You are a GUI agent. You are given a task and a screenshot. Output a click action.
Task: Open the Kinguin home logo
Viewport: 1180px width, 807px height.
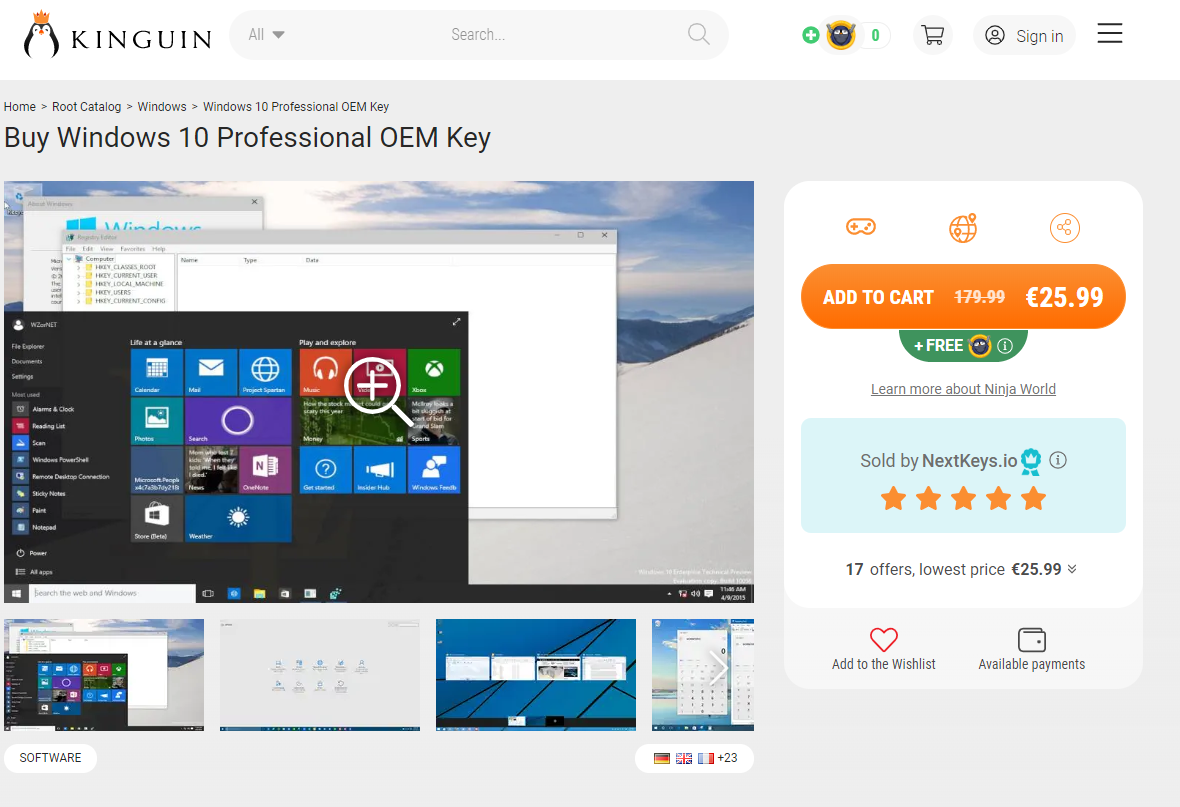pos(117,35)
